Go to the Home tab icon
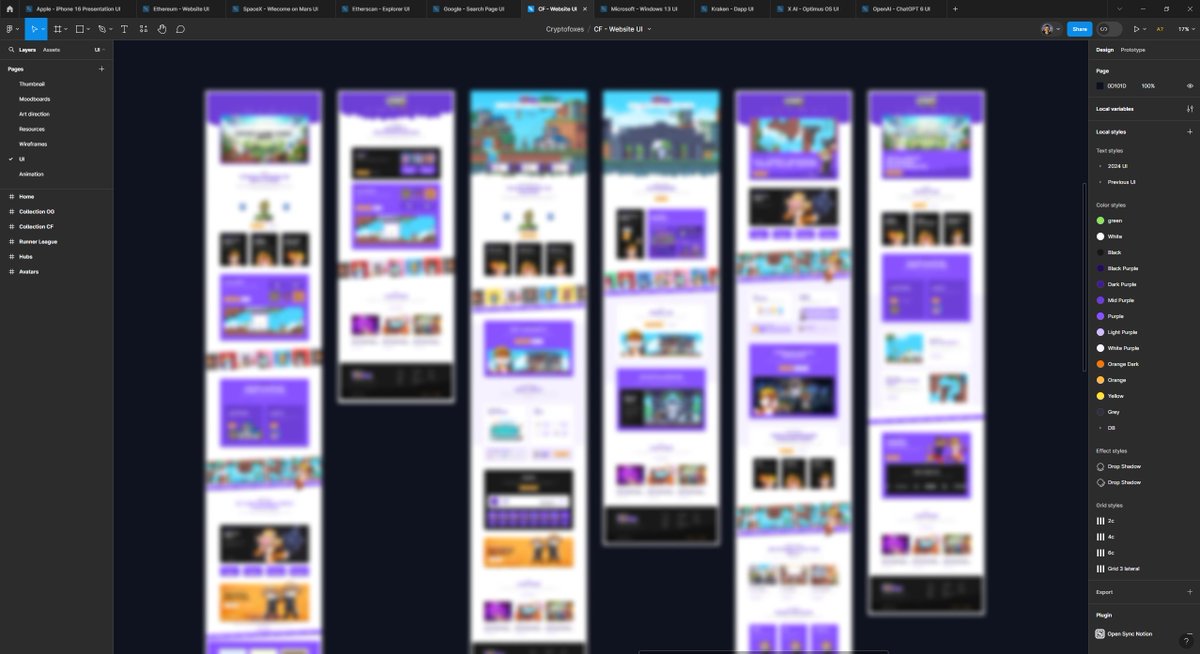1200x654 pixels. pyautogui.click(x=9, y=8)
